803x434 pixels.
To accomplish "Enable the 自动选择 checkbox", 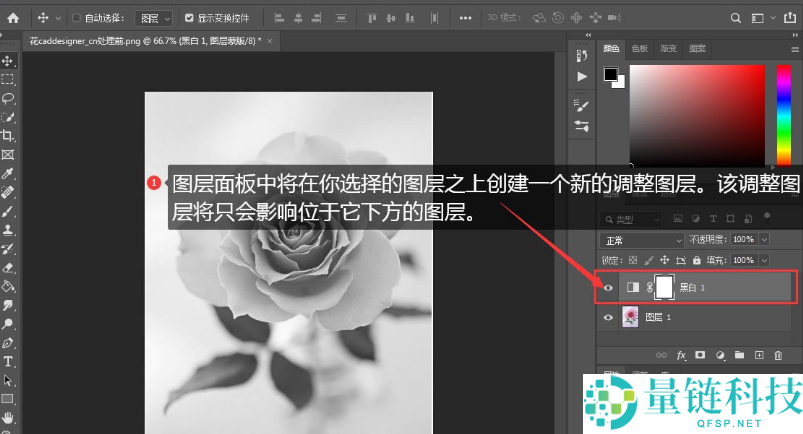I will 77,18.
